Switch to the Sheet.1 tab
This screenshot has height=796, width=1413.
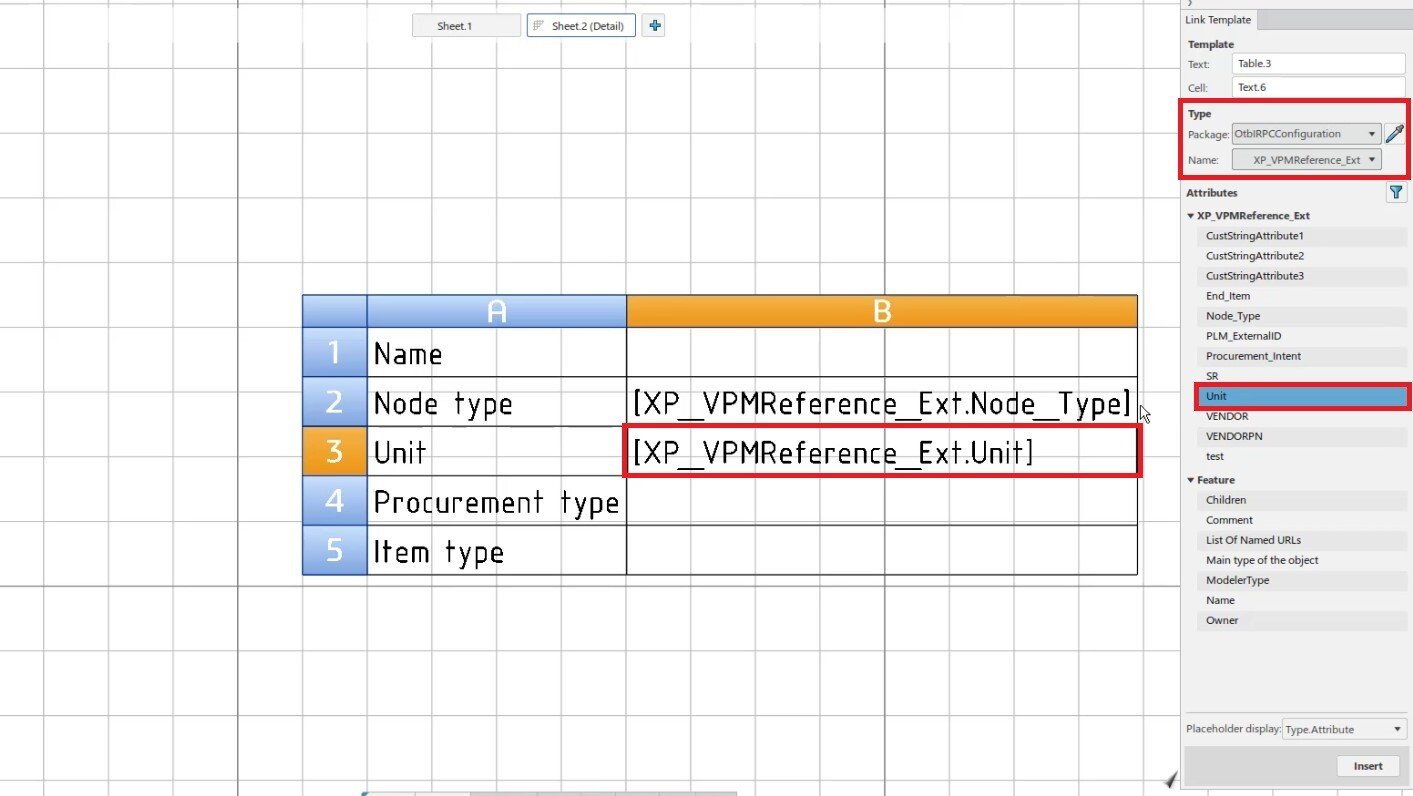click(465, 25)
